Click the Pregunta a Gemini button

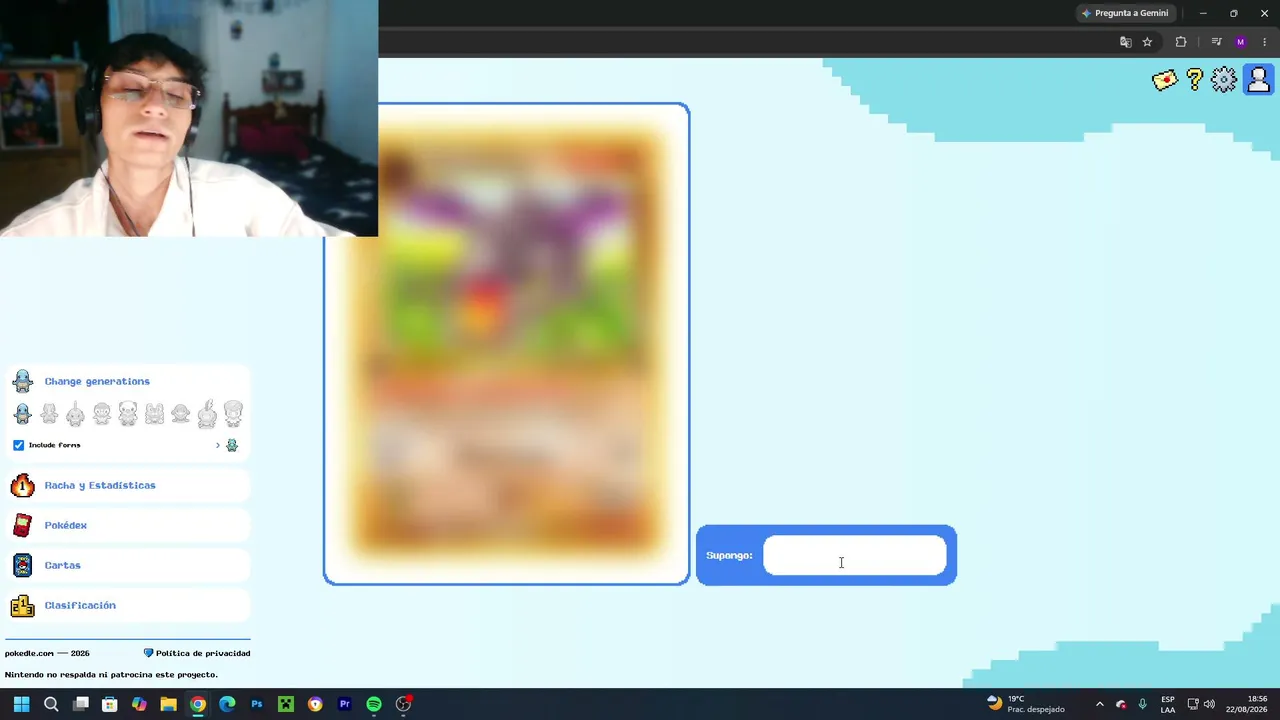coord(1125,13)
